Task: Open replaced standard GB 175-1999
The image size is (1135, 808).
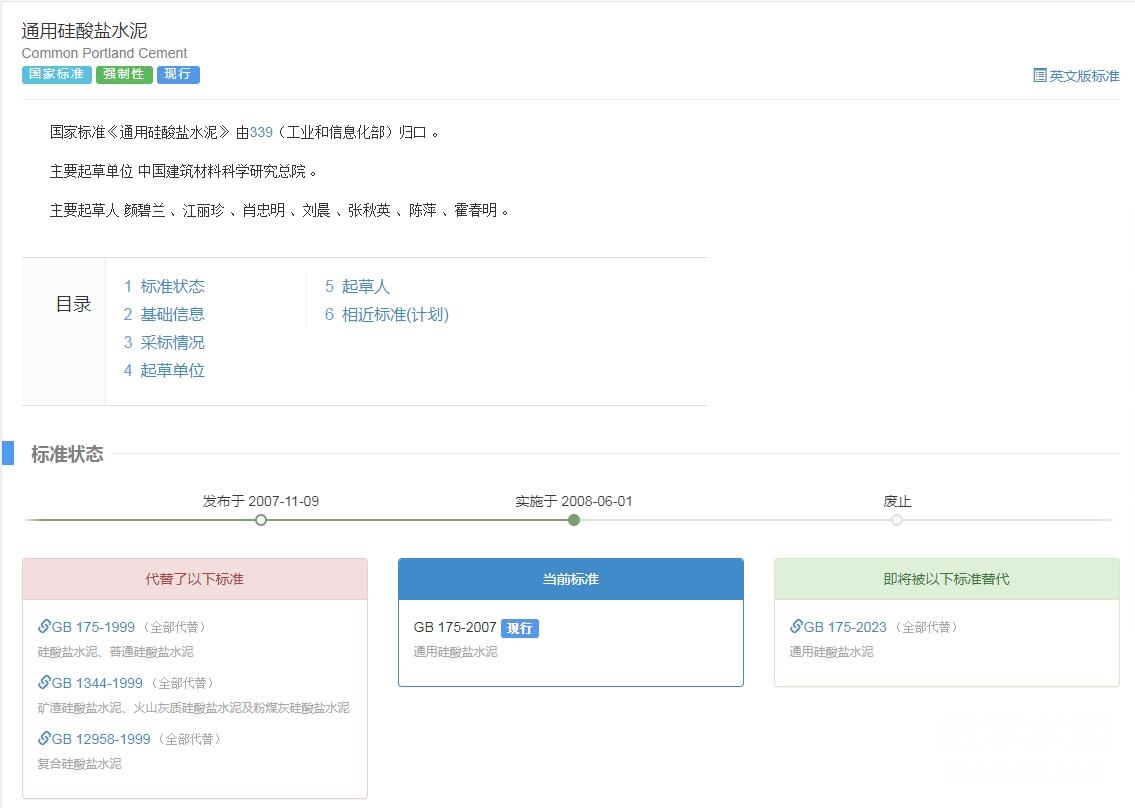Action: (93, 627)
